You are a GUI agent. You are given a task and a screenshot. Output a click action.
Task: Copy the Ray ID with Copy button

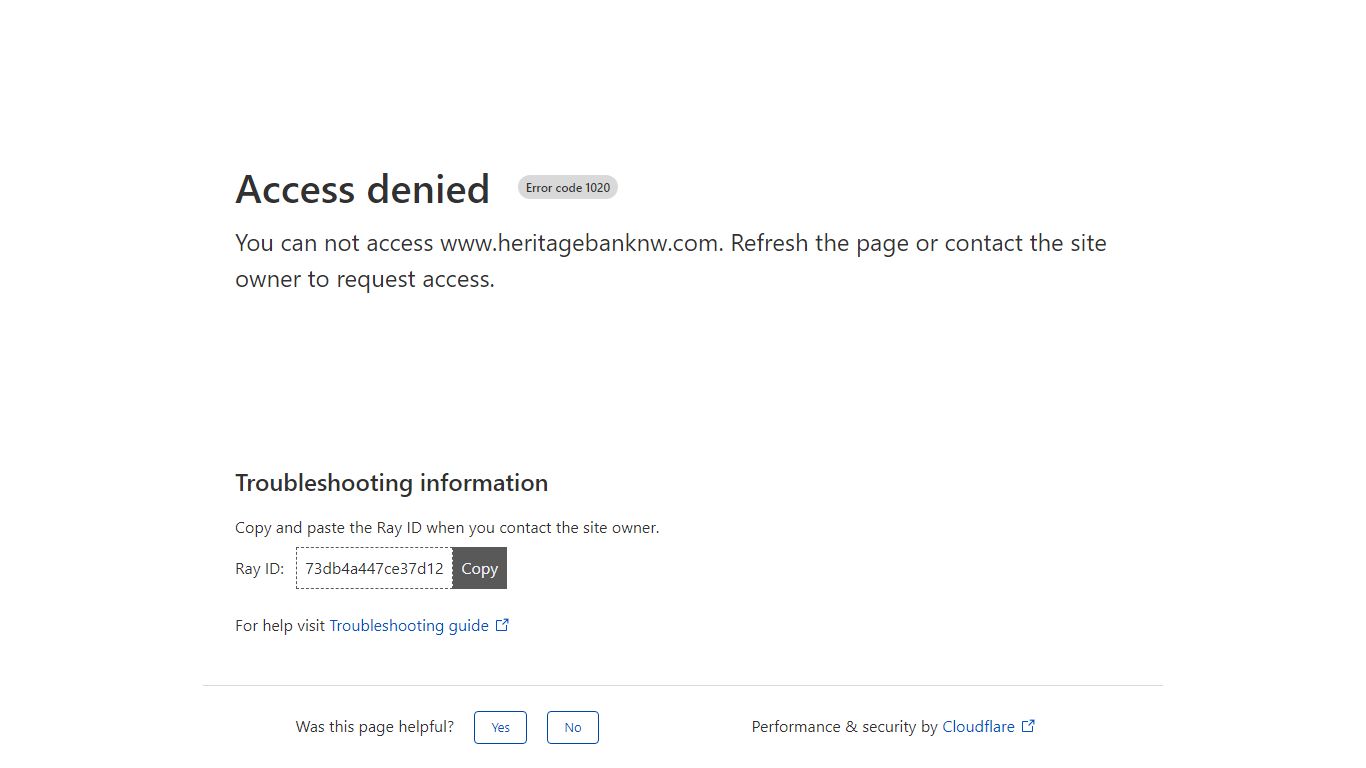[x=479, y=568]
